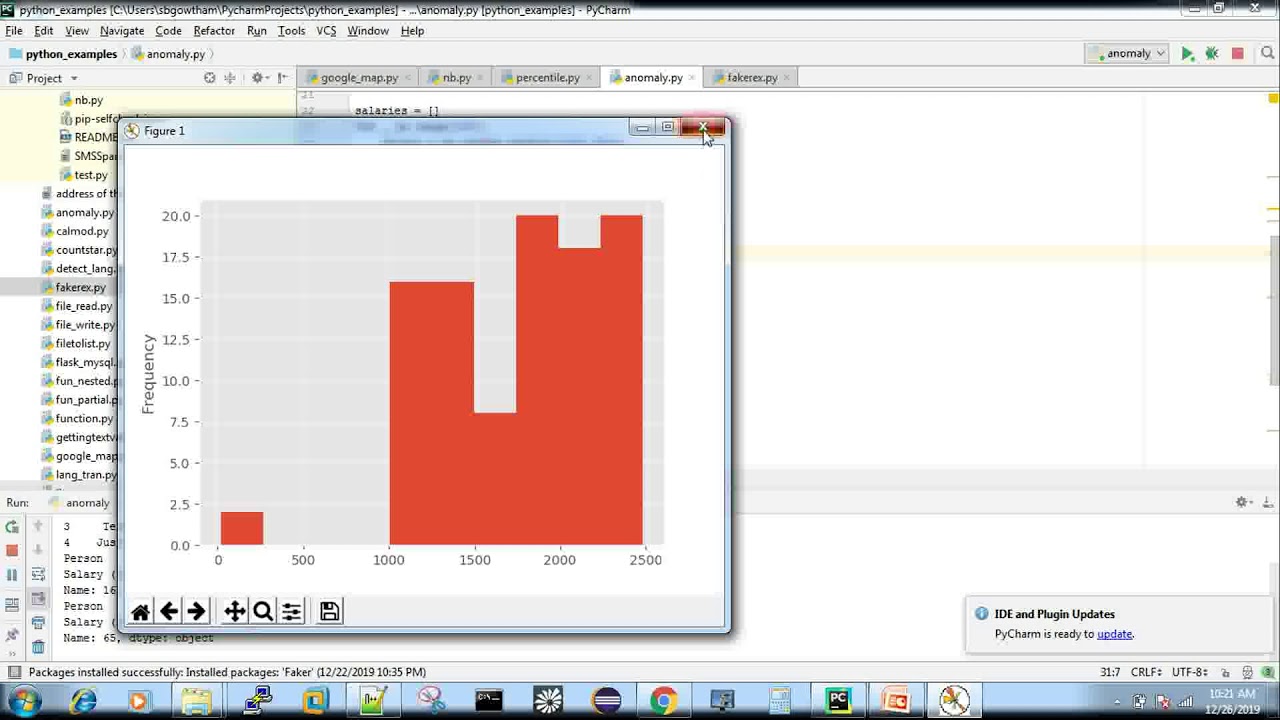Image resolution: width=1280 pixels, height=720 pixels.
Task: Select the Zoom to rectangle tool
Action: 263,612
